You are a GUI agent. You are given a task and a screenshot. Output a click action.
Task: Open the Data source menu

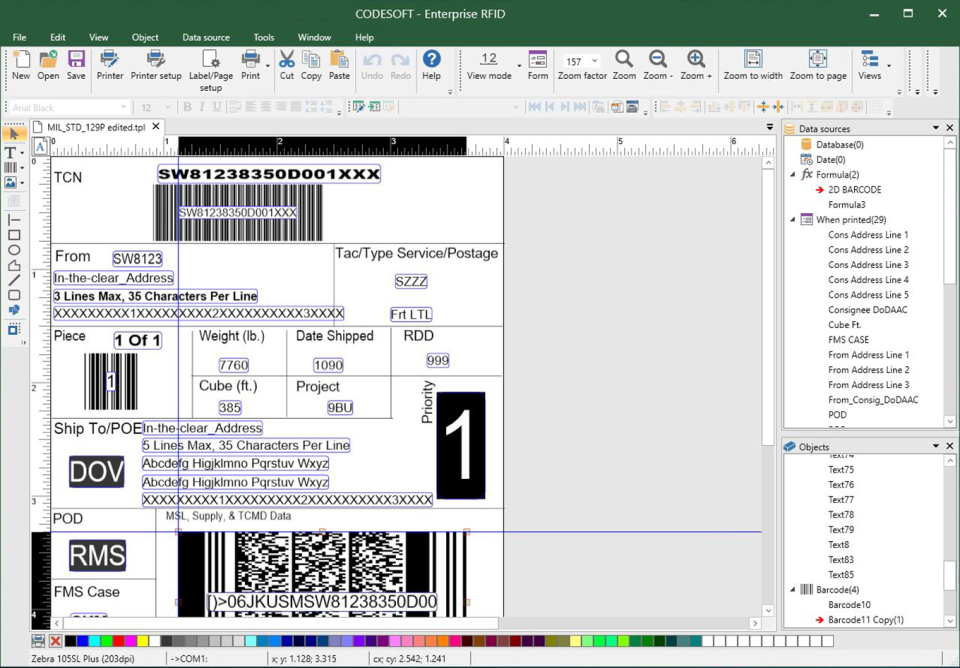[x=205, y=37]
